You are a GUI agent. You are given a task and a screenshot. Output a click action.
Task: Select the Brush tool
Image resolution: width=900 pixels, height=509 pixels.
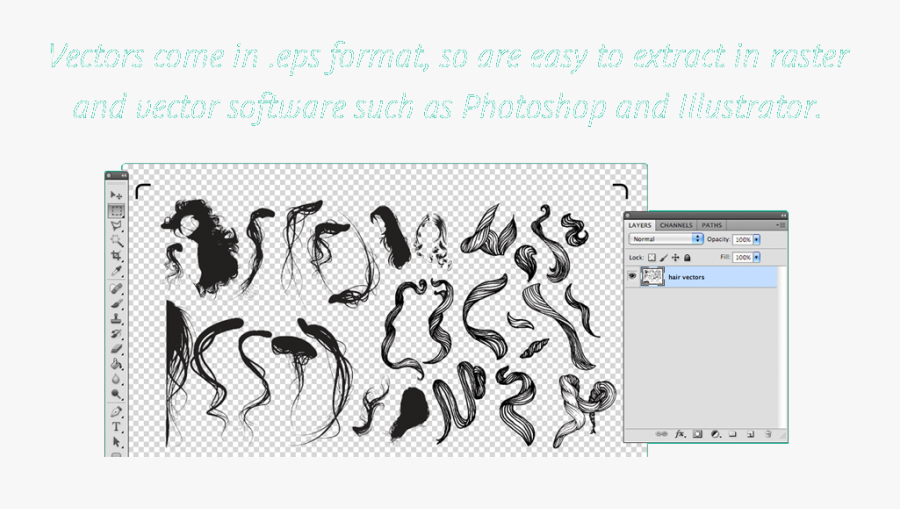(x=116, y=303)
